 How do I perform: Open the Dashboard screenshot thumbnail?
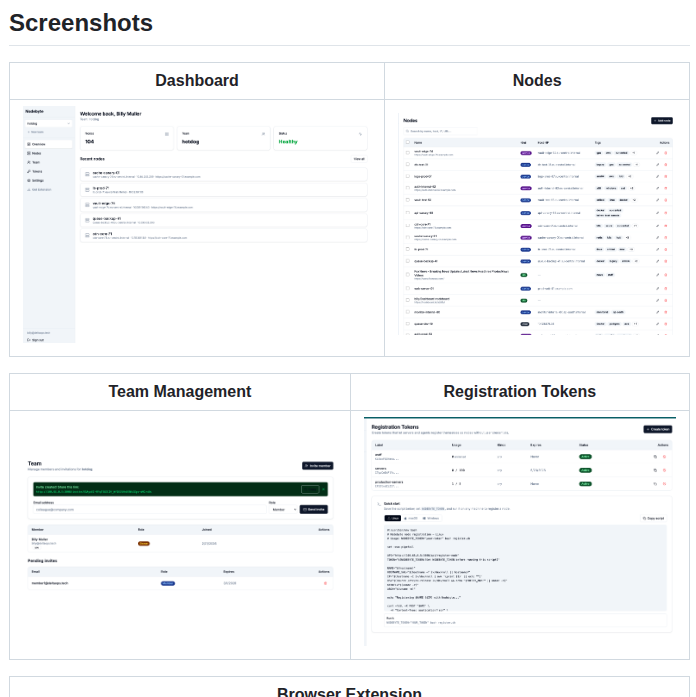(x=196, y=224)
